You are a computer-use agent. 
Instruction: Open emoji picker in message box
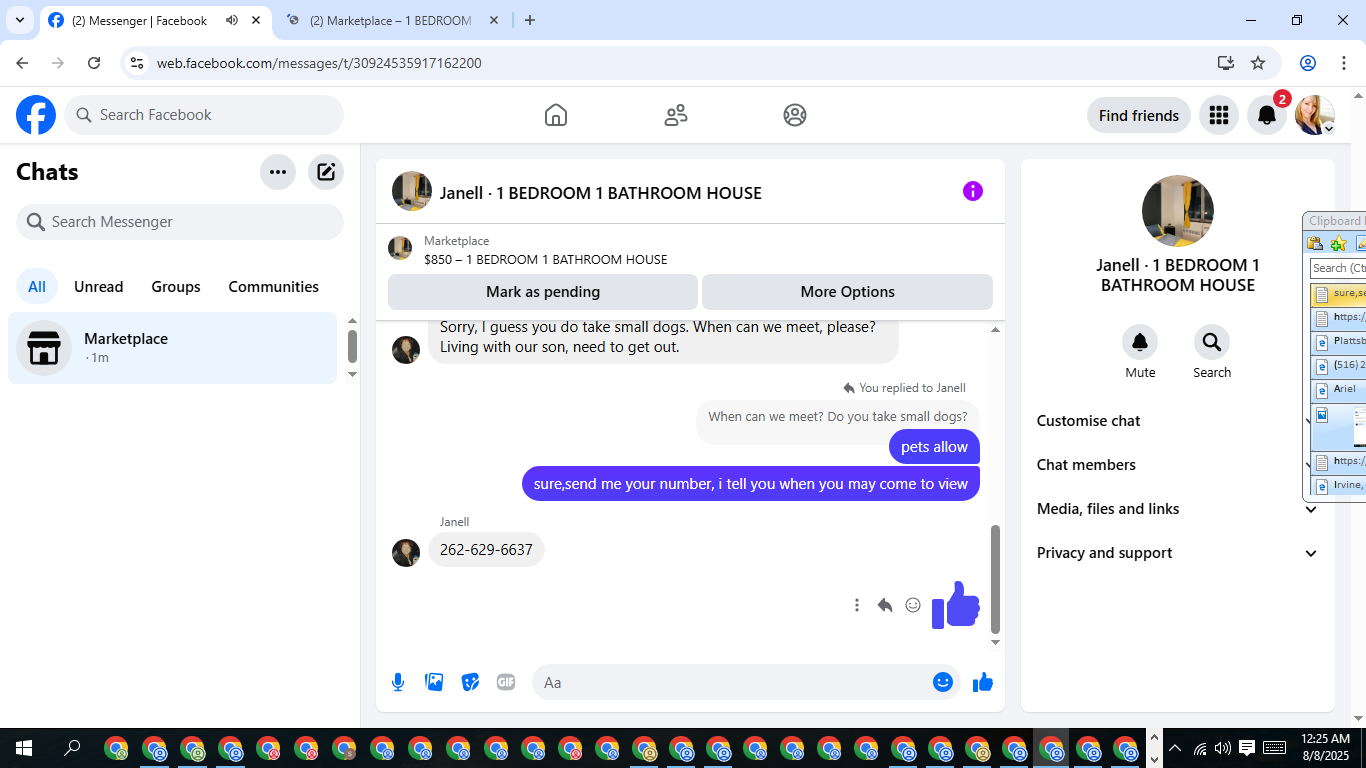tap(943, 682)
